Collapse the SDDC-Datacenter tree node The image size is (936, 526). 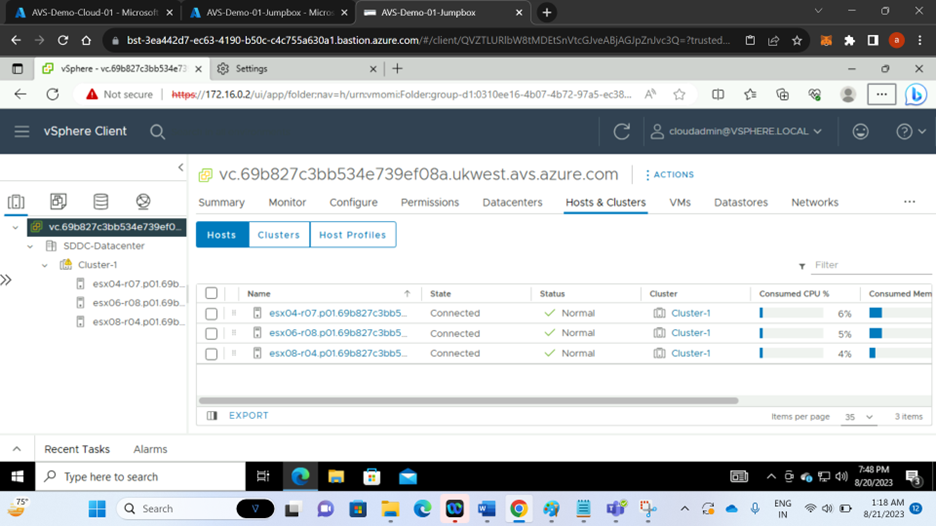tap(30, 246)
